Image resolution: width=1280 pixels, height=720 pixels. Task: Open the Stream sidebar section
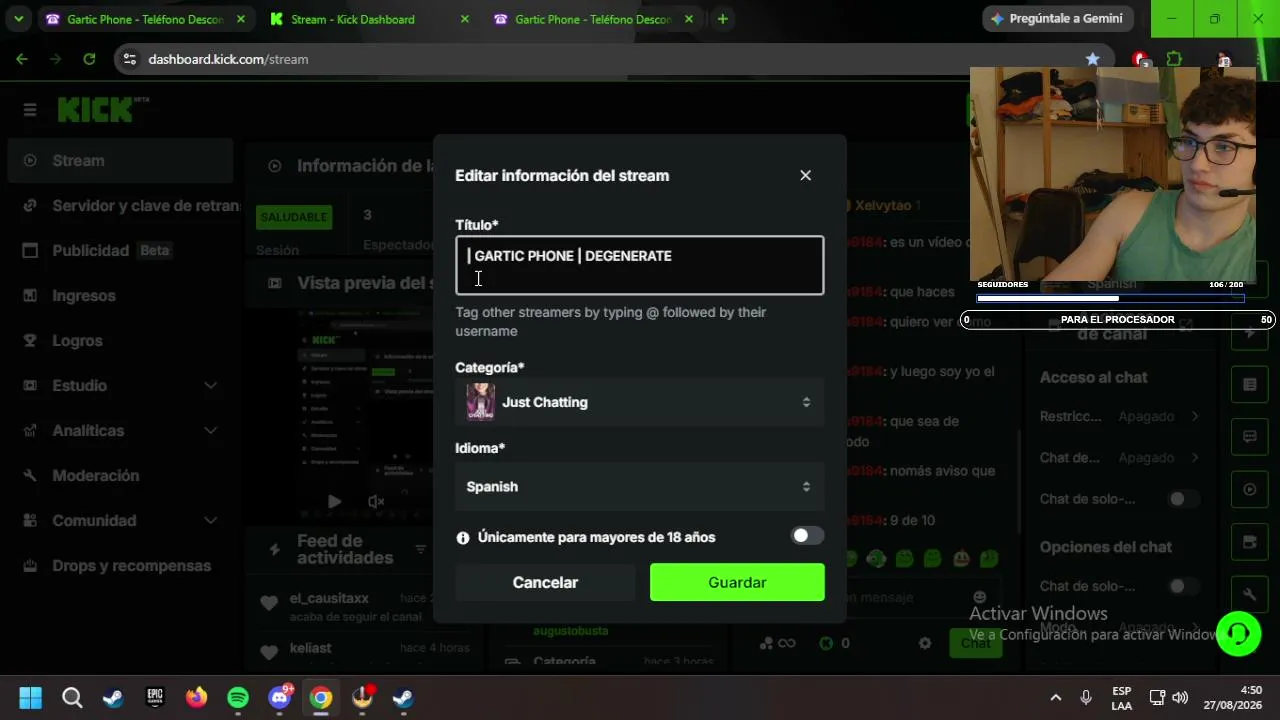(120, 160)
